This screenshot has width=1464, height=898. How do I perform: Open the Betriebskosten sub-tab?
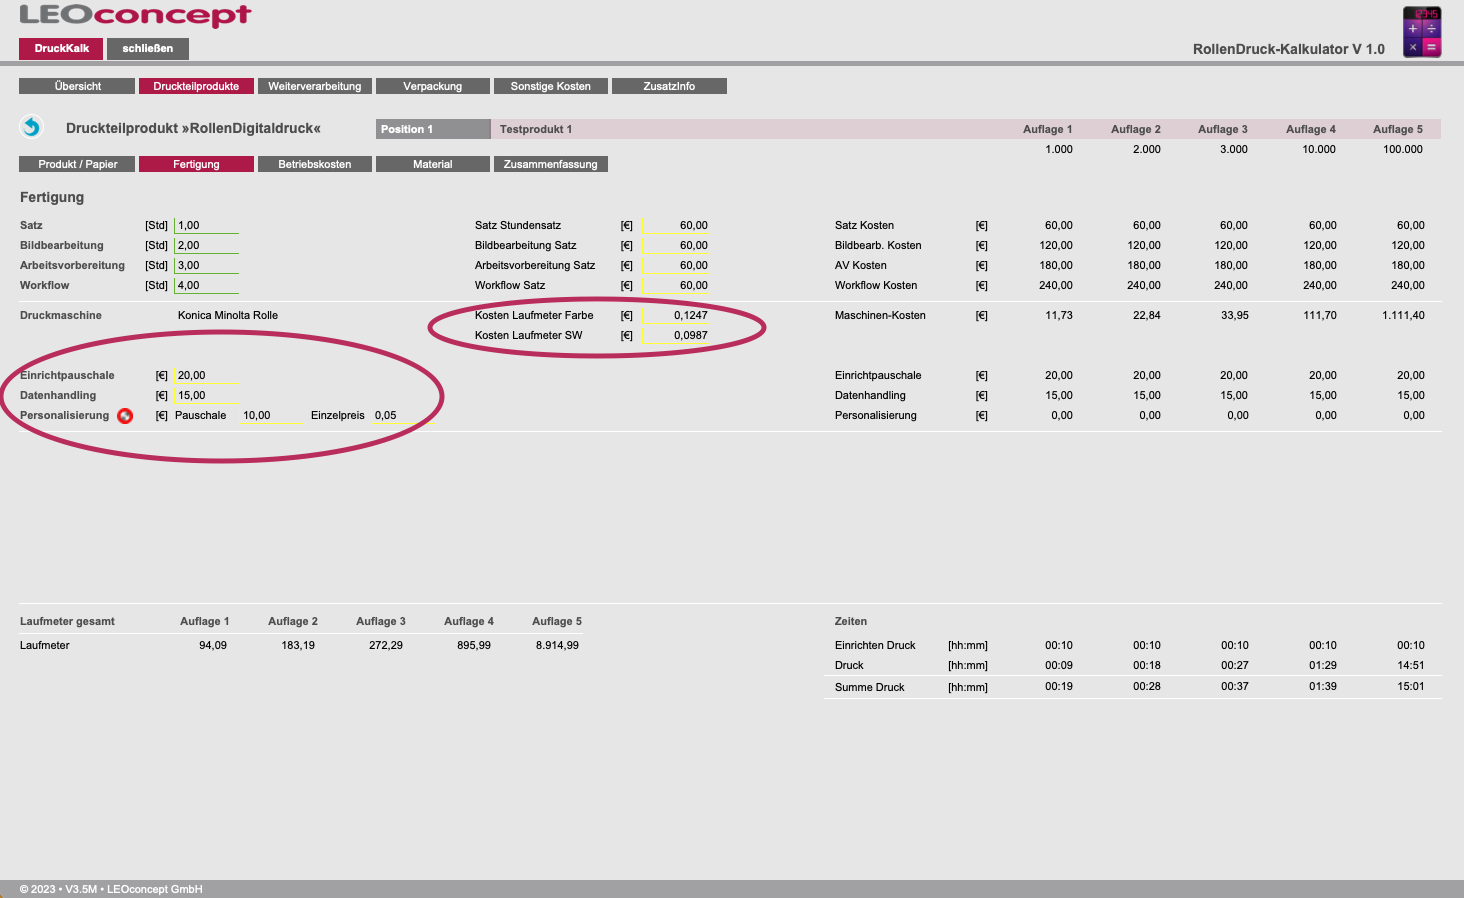314,164
